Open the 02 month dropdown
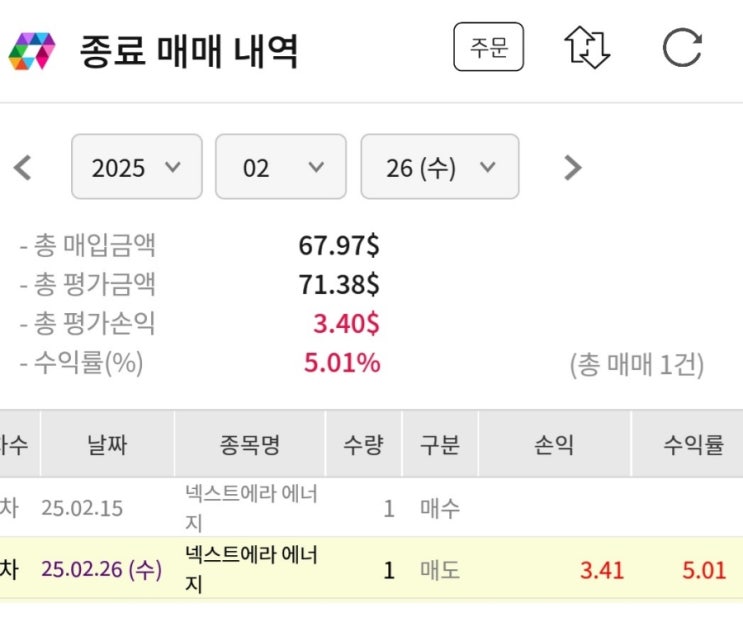 (x=281, y=167)
